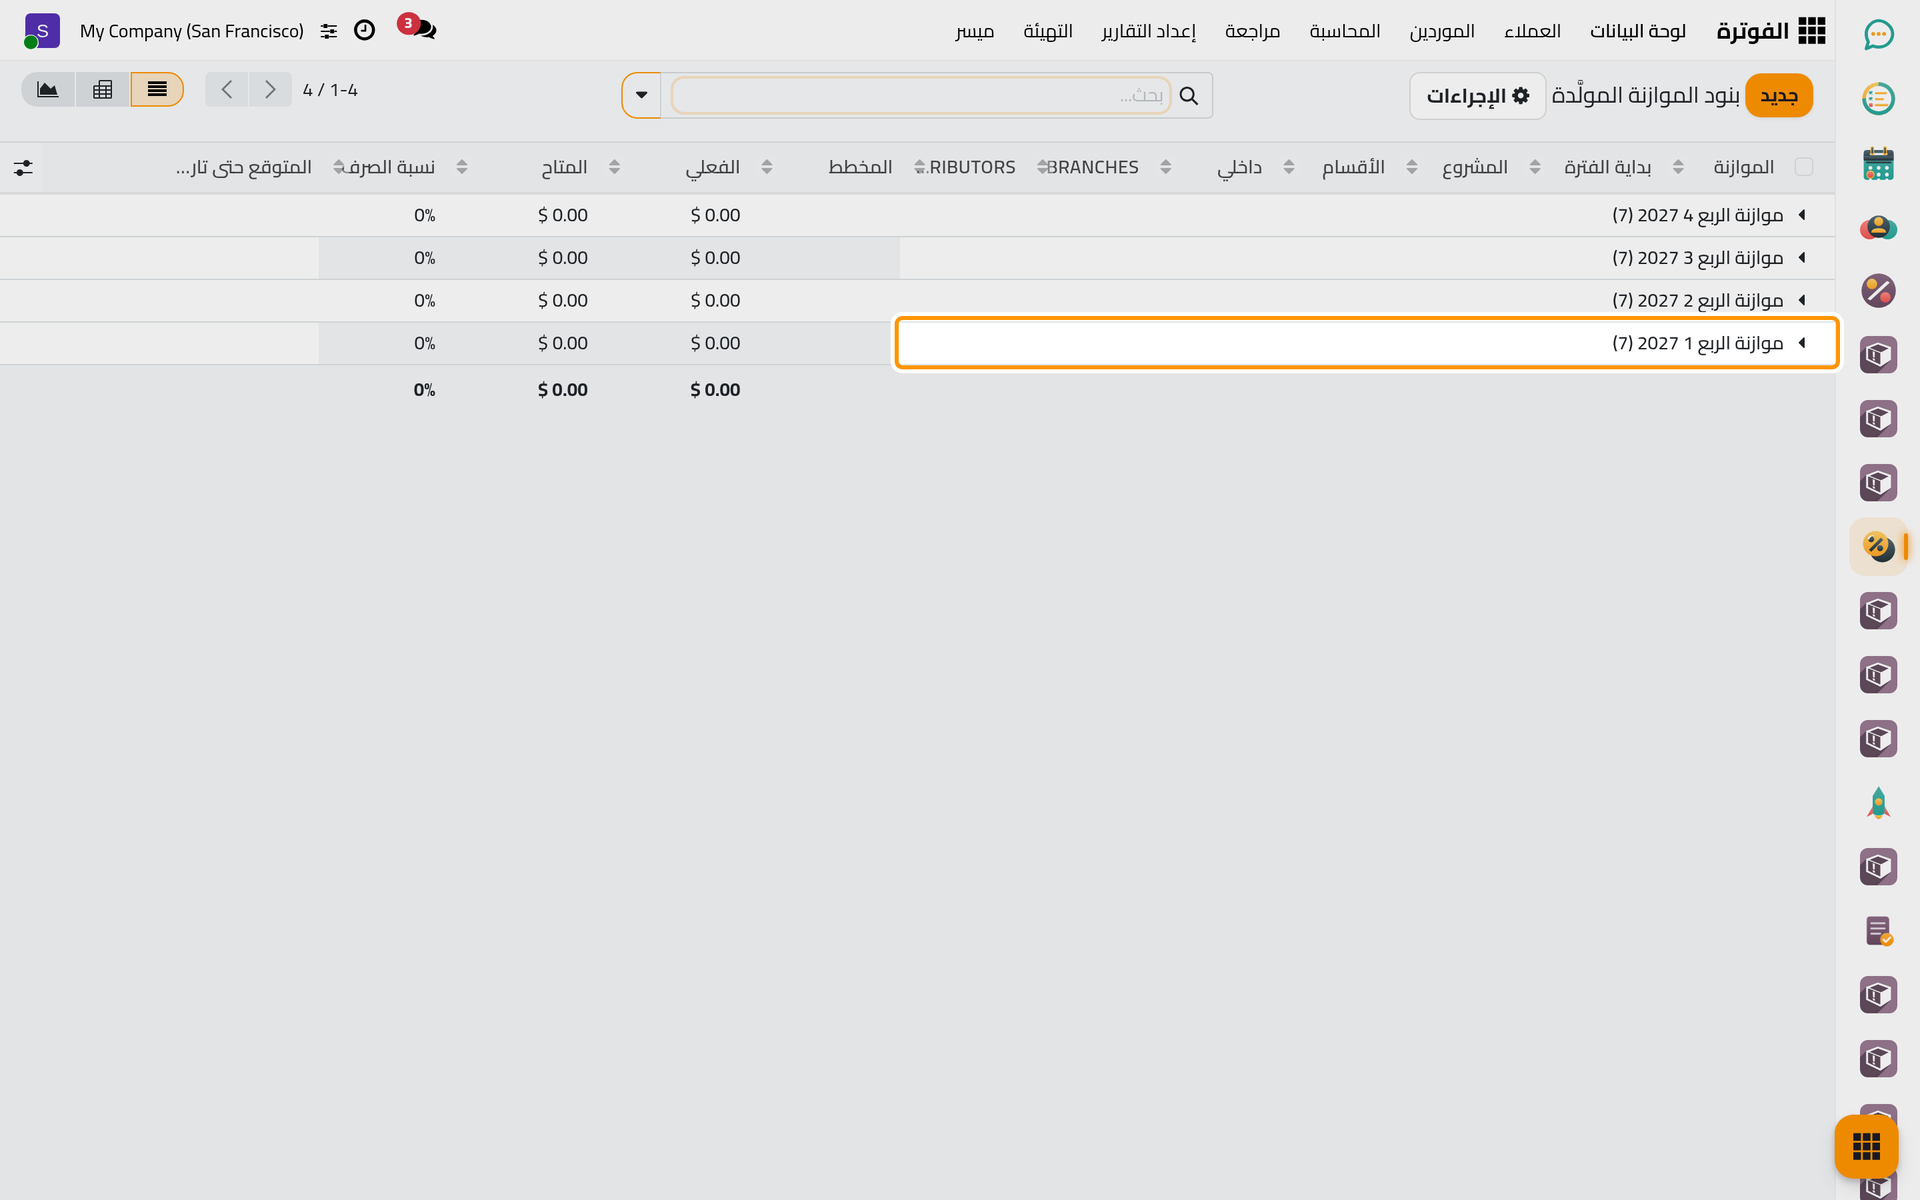Viewport: 1920px width, 1200px height.
Task: Open لوحة البيانات menu
Action: pos(1638,31)
